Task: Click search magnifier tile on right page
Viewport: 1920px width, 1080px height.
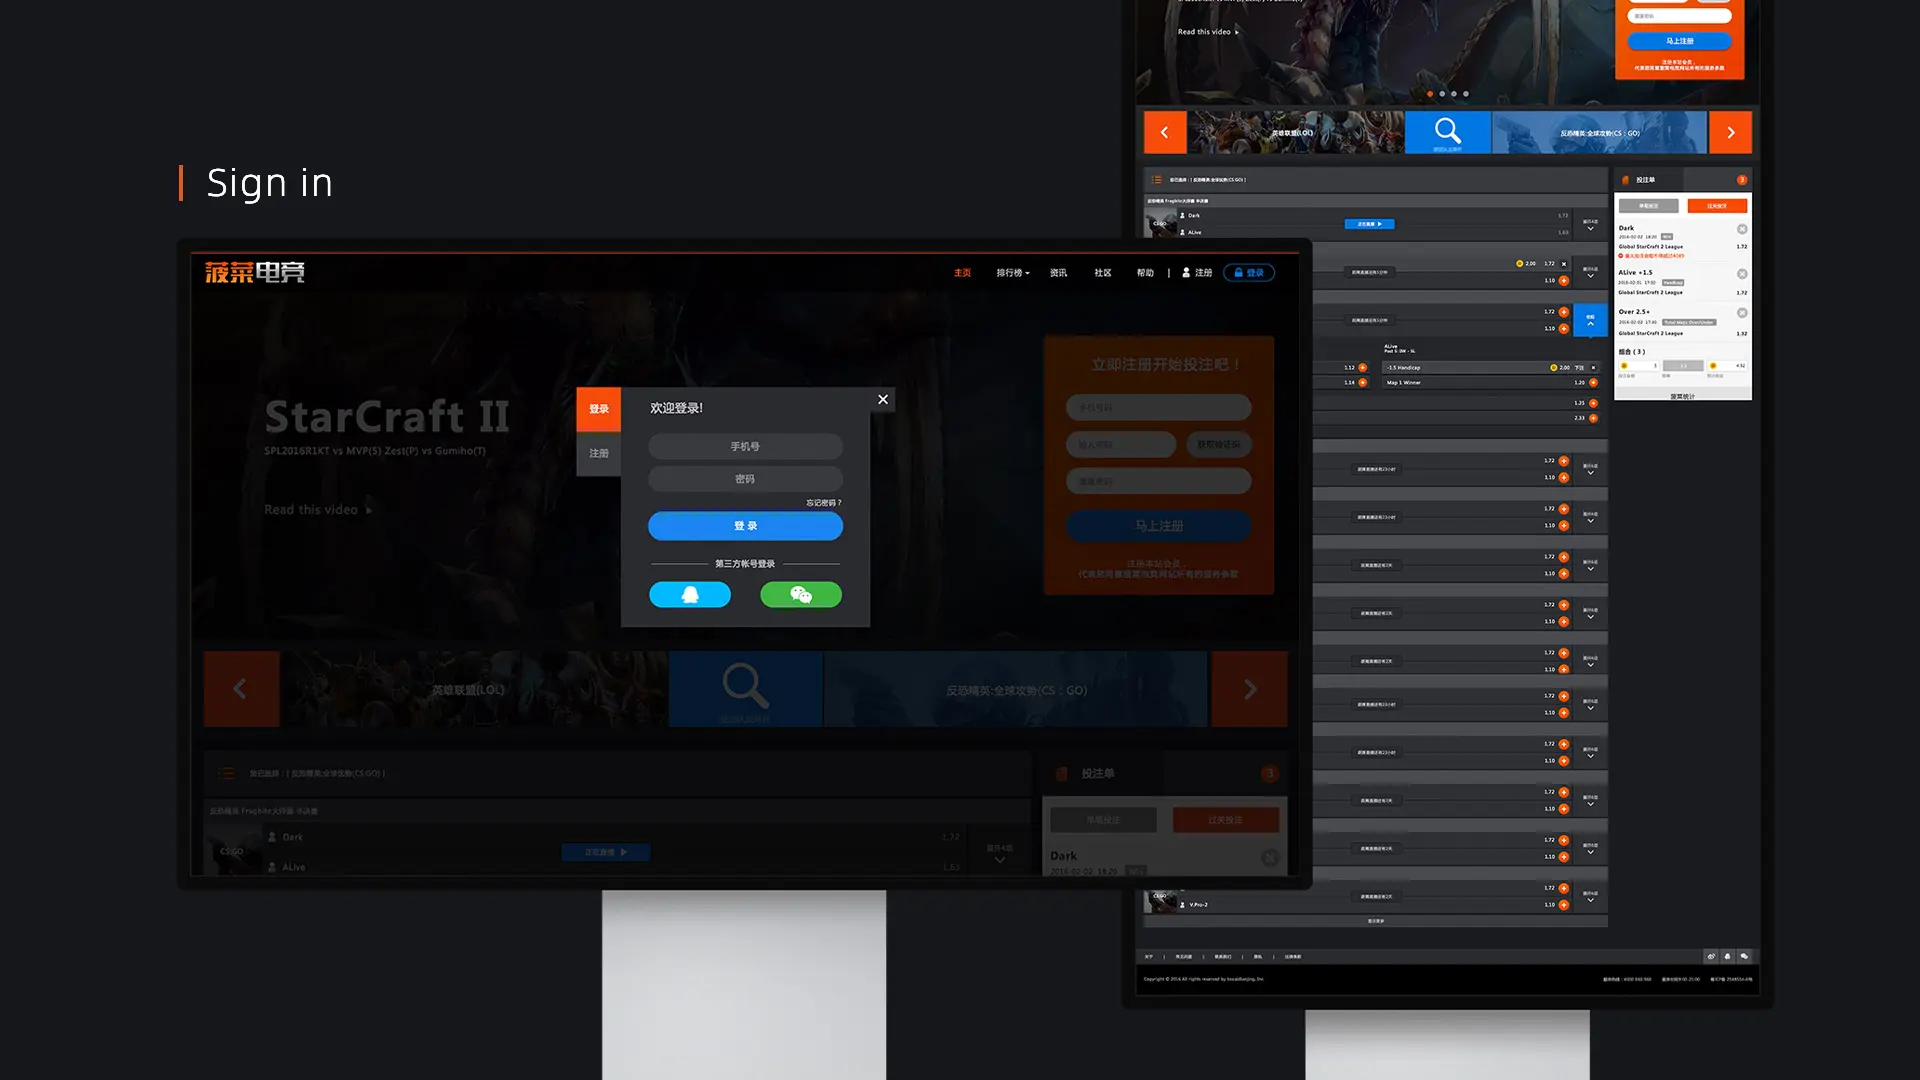Action: 1448,132
